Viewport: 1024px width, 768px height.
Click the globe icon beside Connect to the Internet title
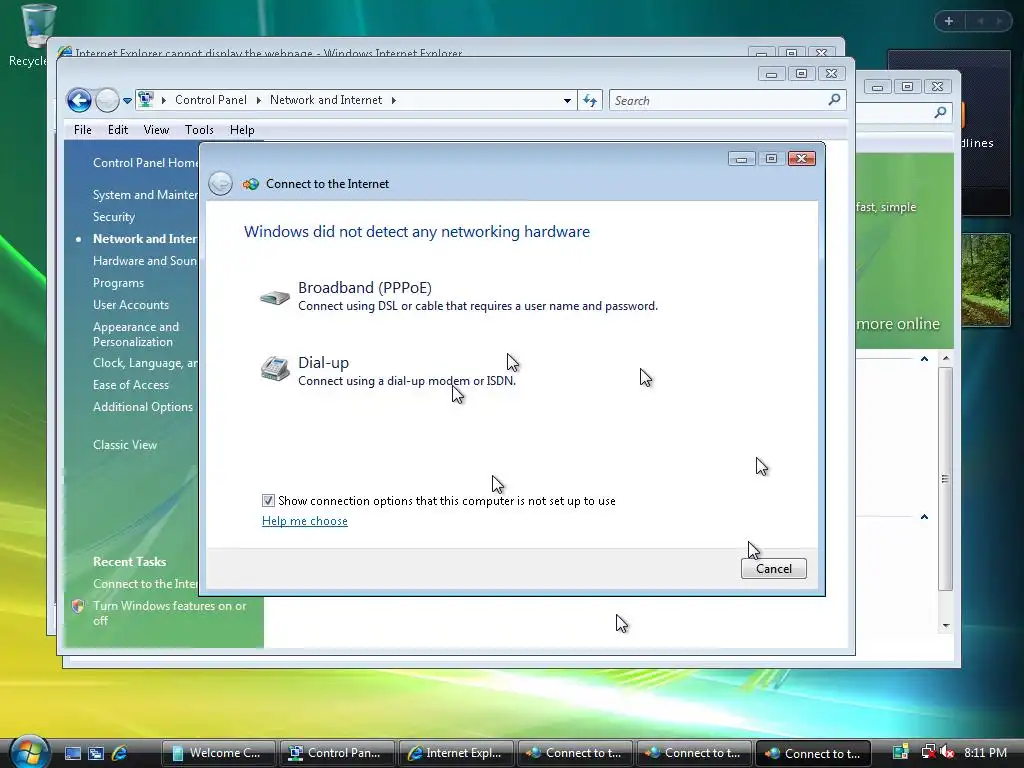(251, 184)
